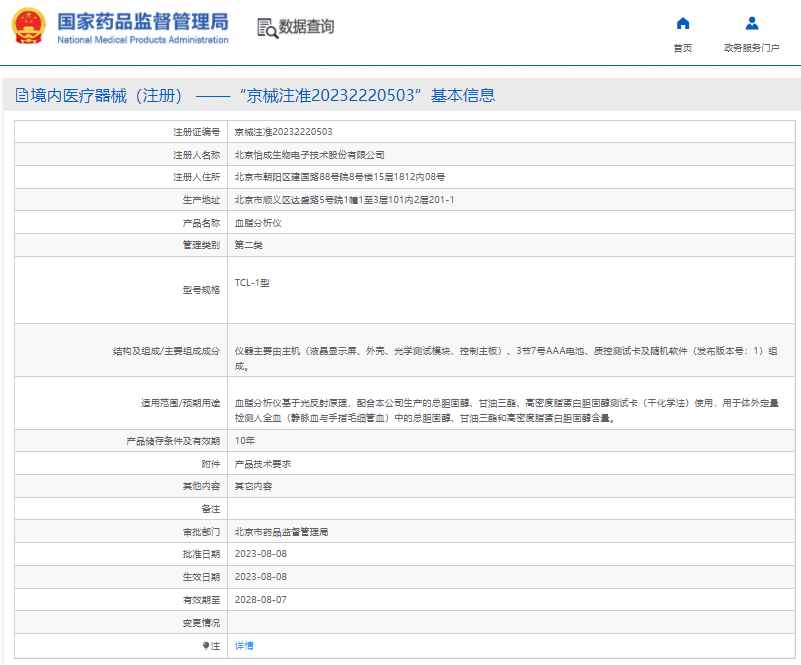Click the 10年 validity value
Screen dimensions: 801x665
coord(245,440)
